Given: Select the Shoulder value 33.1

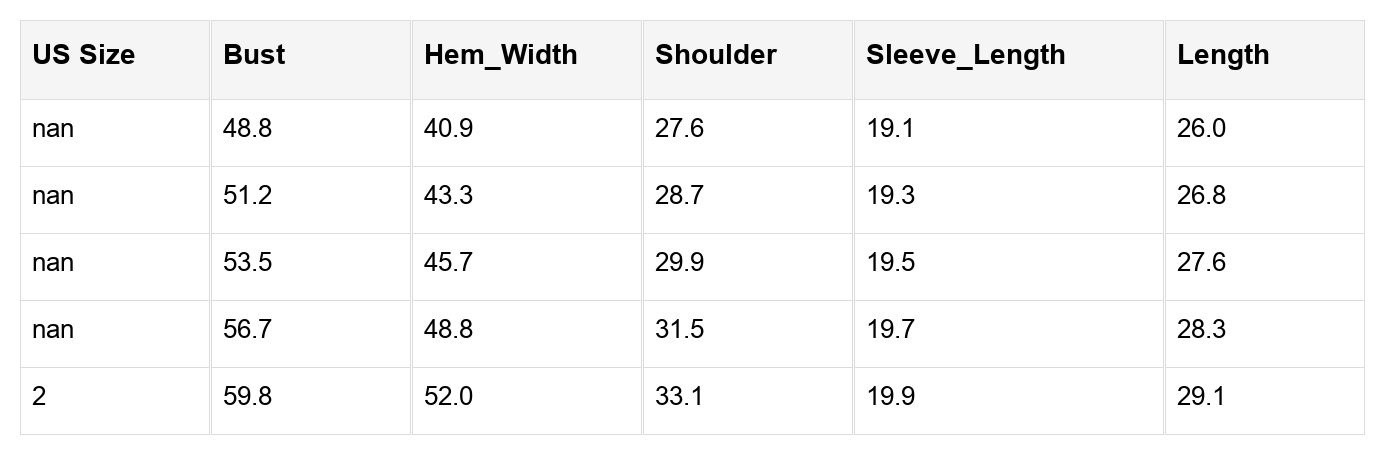Looking at the screenshot, I should pos(679,397).
